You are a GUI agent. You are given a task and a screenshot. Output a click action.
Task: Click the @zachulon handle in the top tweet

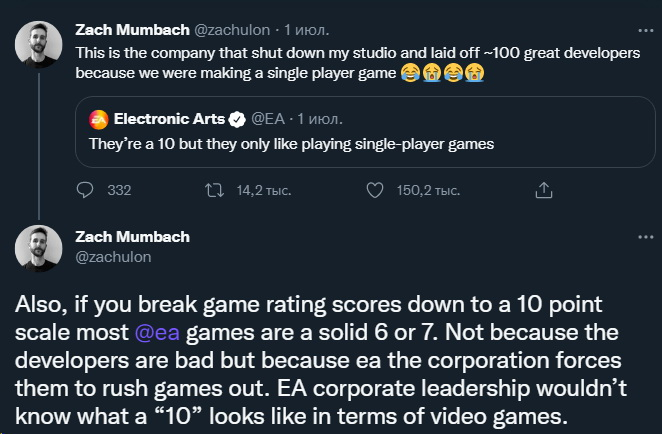(238, 30)
